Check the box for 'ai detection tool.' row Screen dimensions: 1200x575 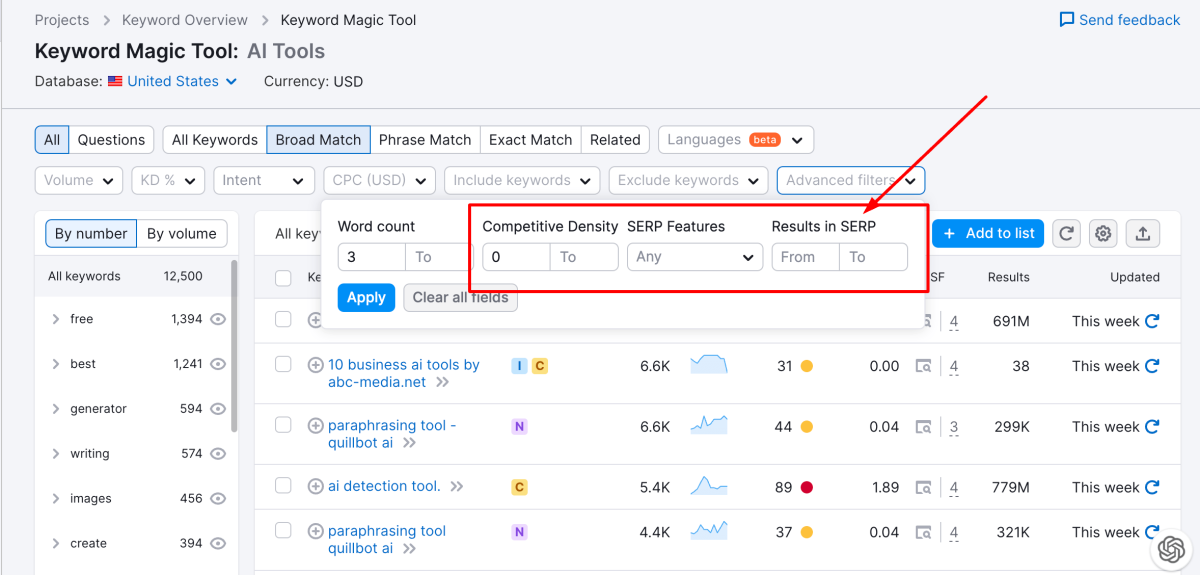point(284,486)
